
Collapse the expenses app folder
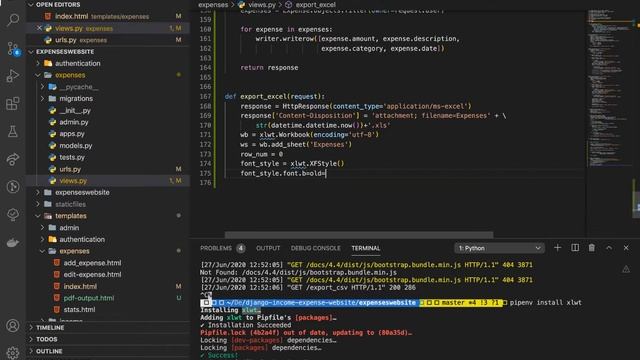coord(38,75)
